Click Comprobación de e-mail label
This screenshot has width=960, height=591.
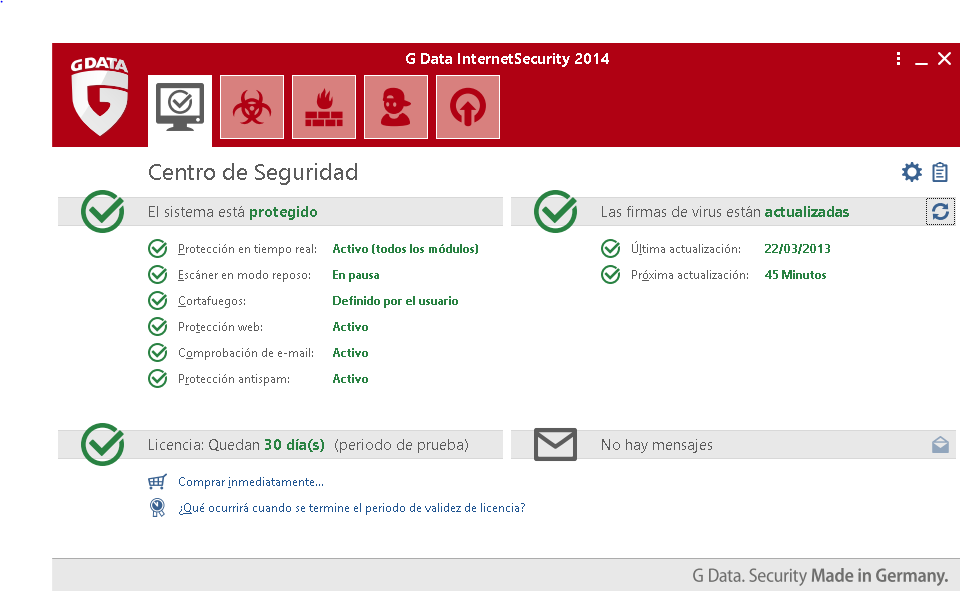point(246,353)
